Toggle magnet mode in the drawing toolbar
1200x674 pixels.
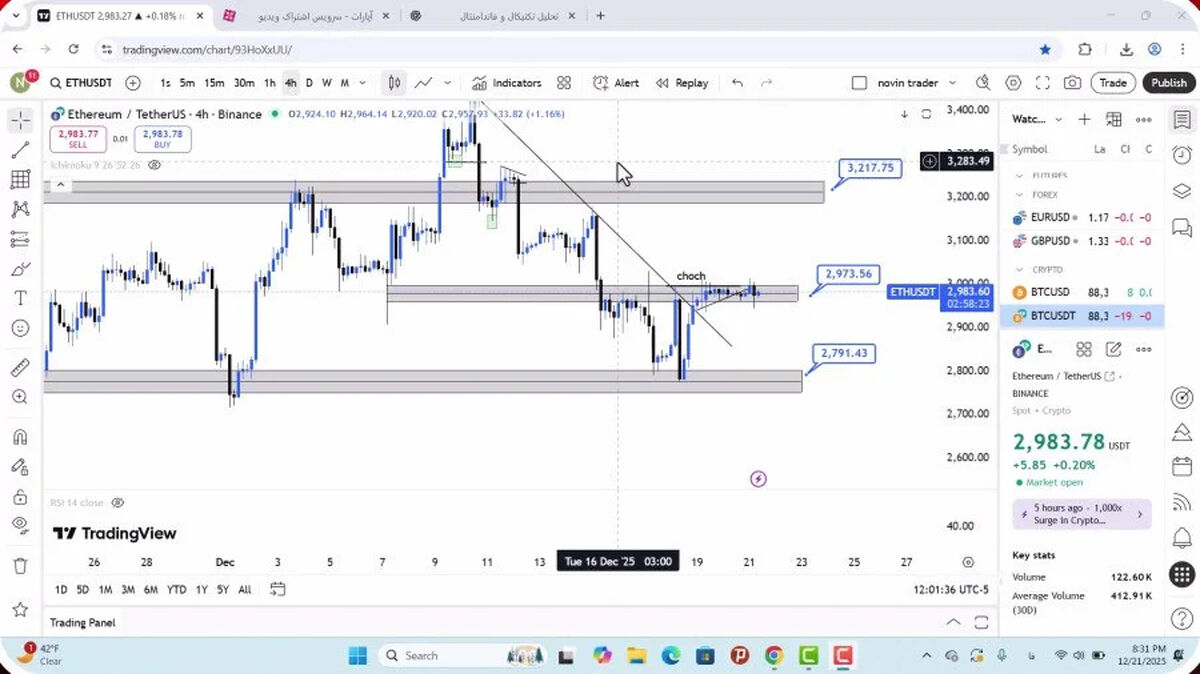tap(20, 437)
